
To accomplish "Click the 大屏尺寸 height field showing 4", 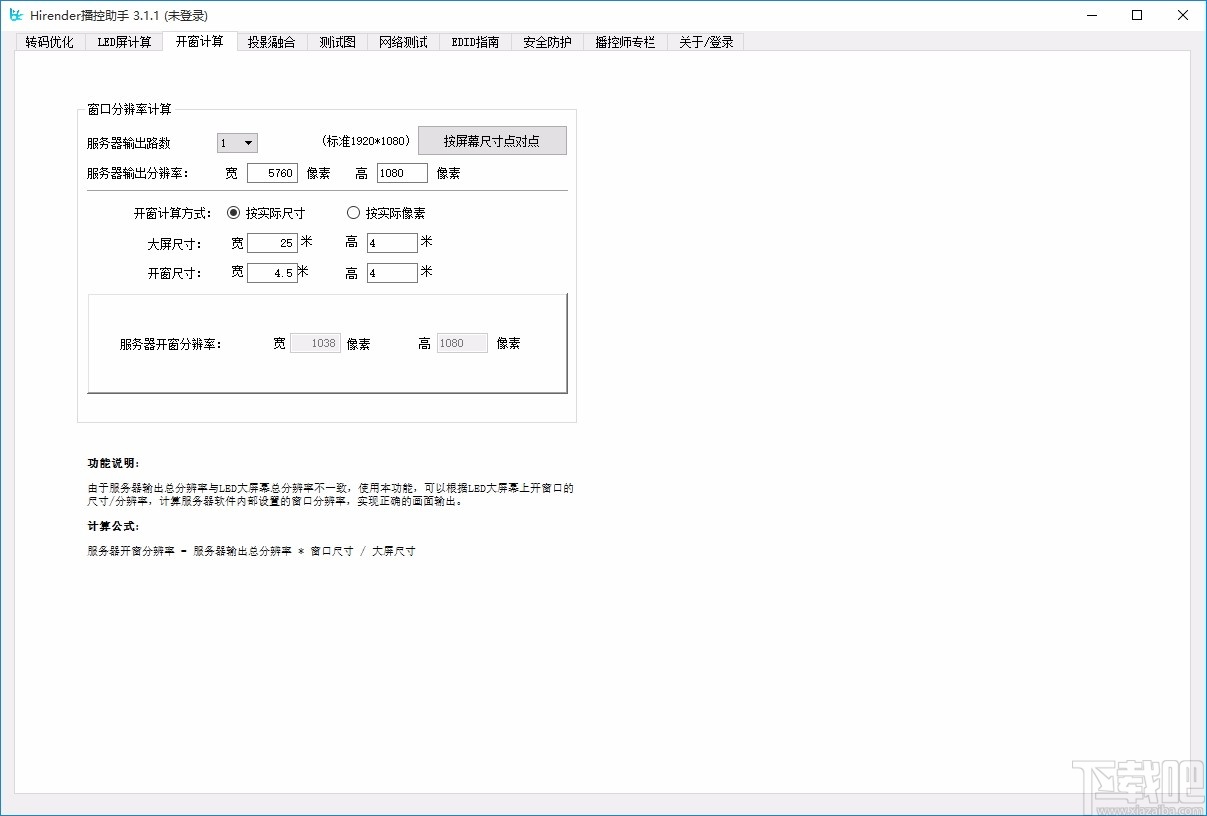I will click(392, 242).
